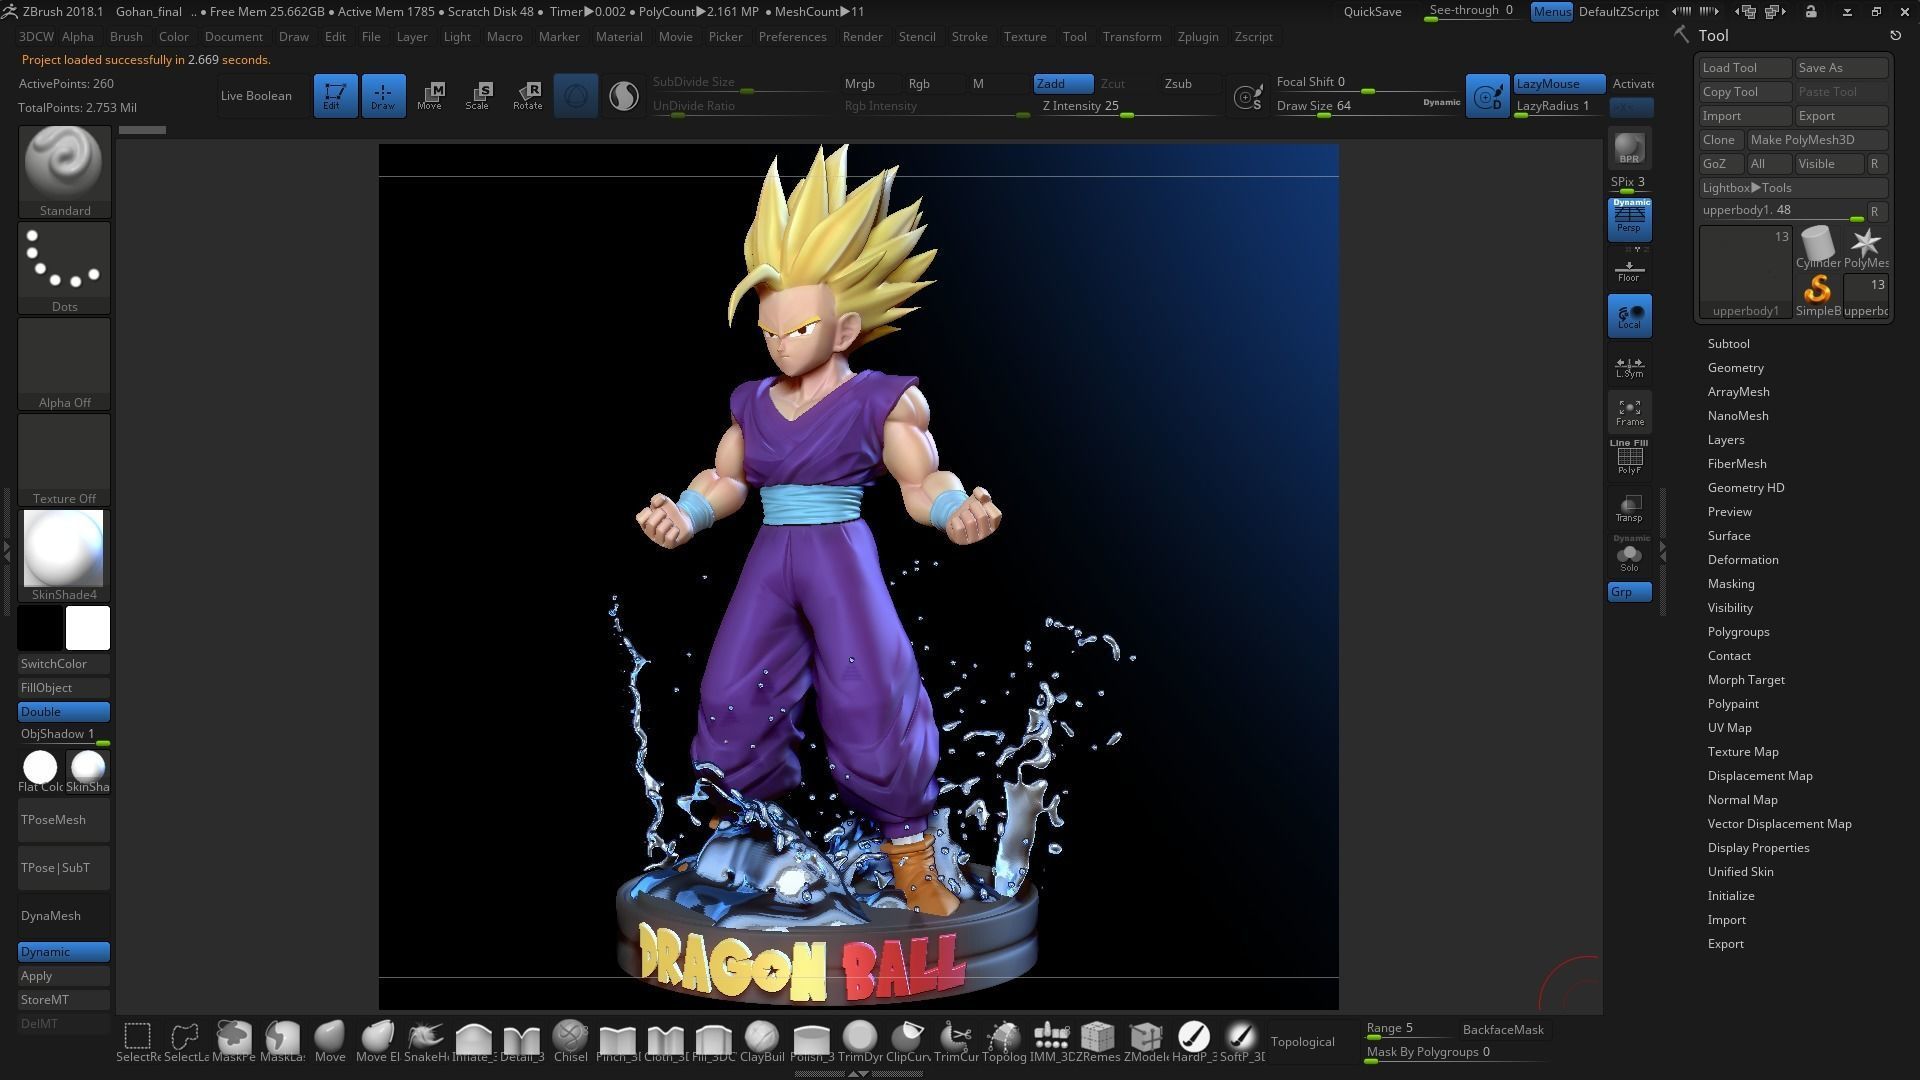Select the ClayBuildup brush
Image resolution: width=1920 pixels, height=1080 pixels.
coord(762,1041)
